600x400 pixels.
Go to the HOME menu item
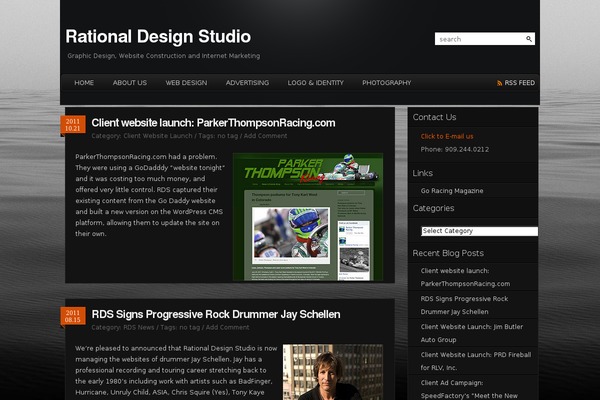84,83
